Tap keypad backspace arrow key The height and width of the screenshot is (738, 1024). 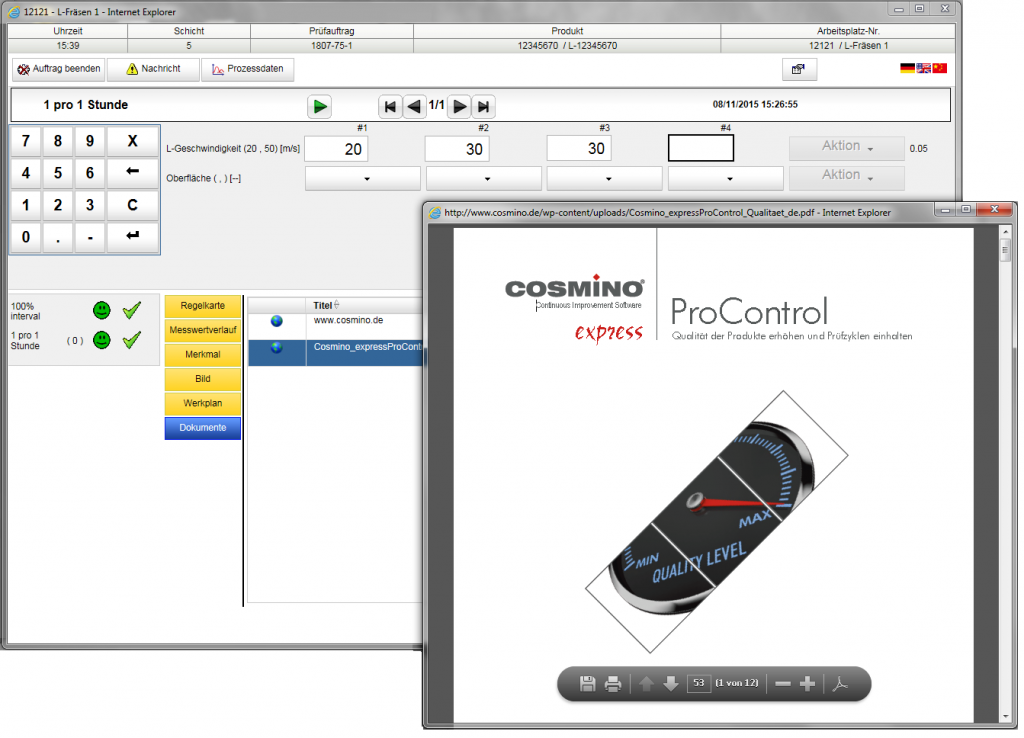coord(133,172)
